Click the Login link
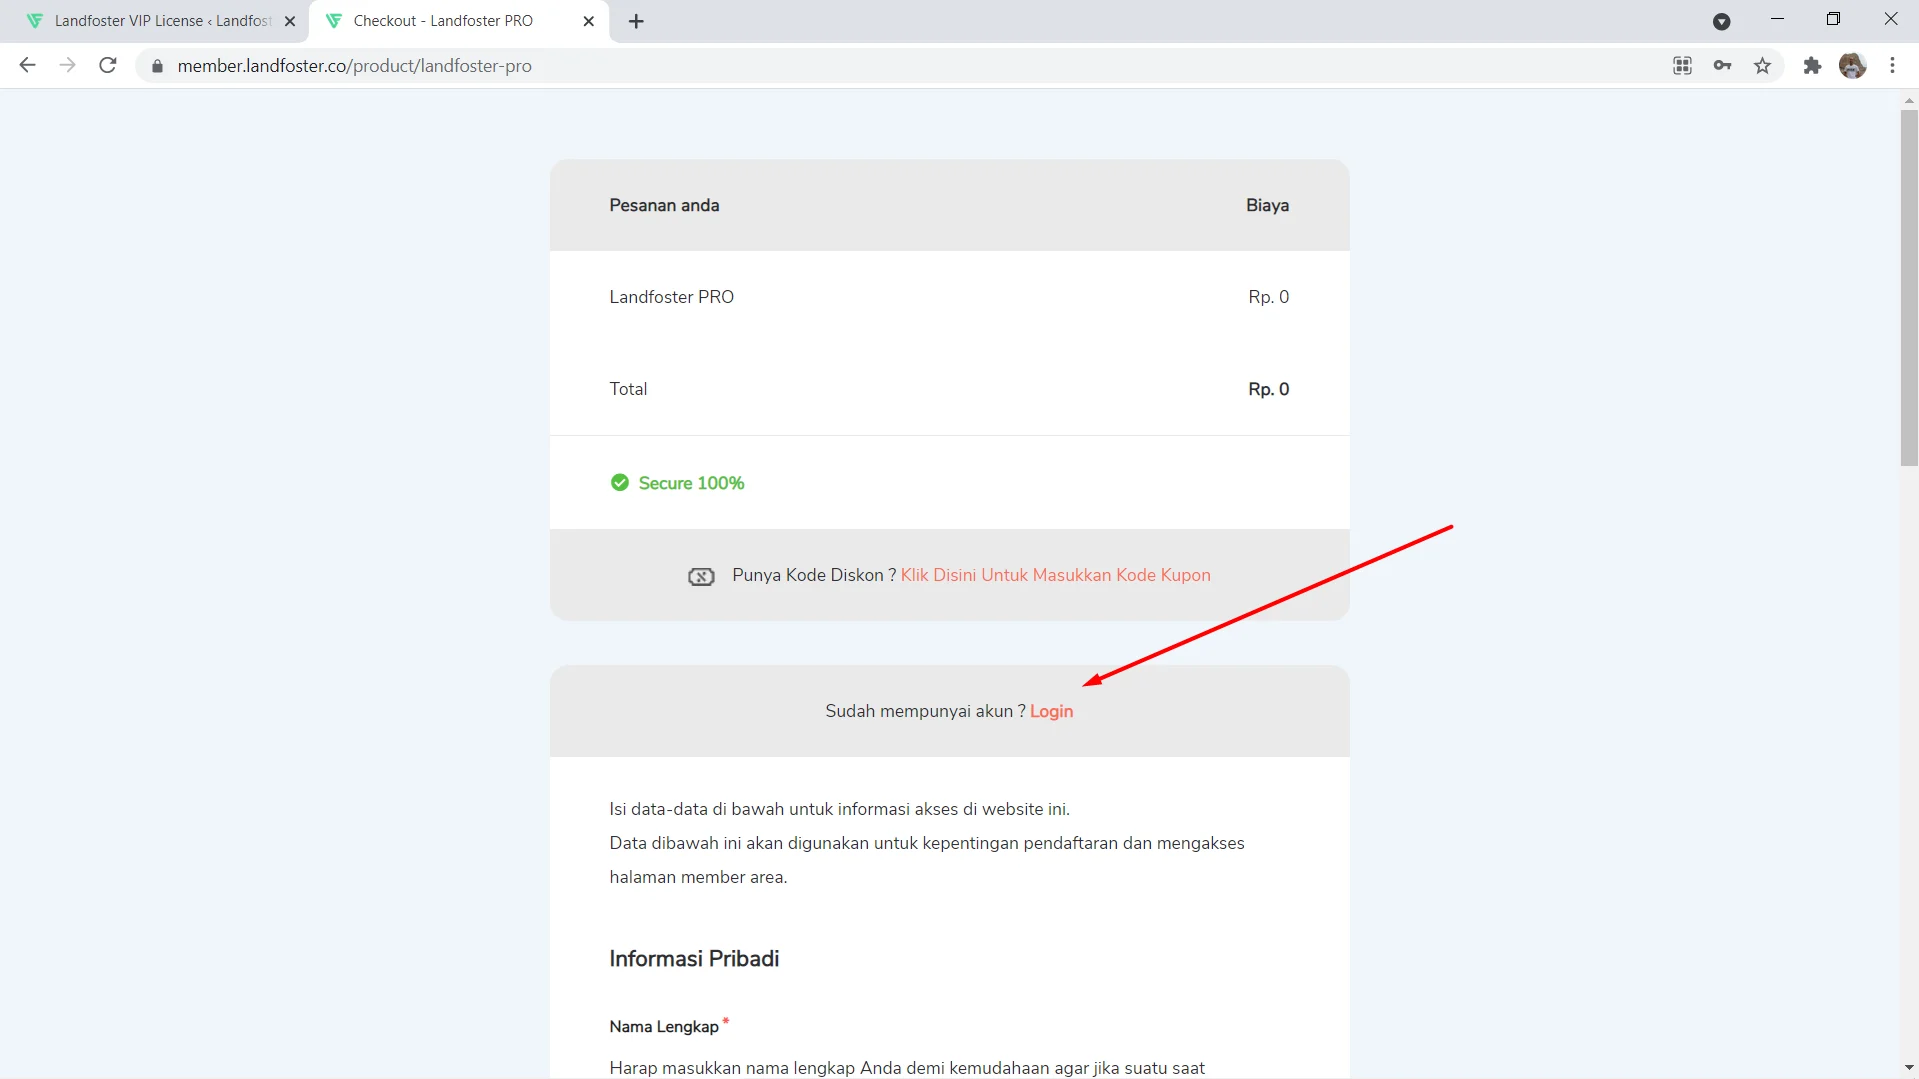Screen dimensions: 1919x1079 pyautogui.click(x=1051, y=711)
